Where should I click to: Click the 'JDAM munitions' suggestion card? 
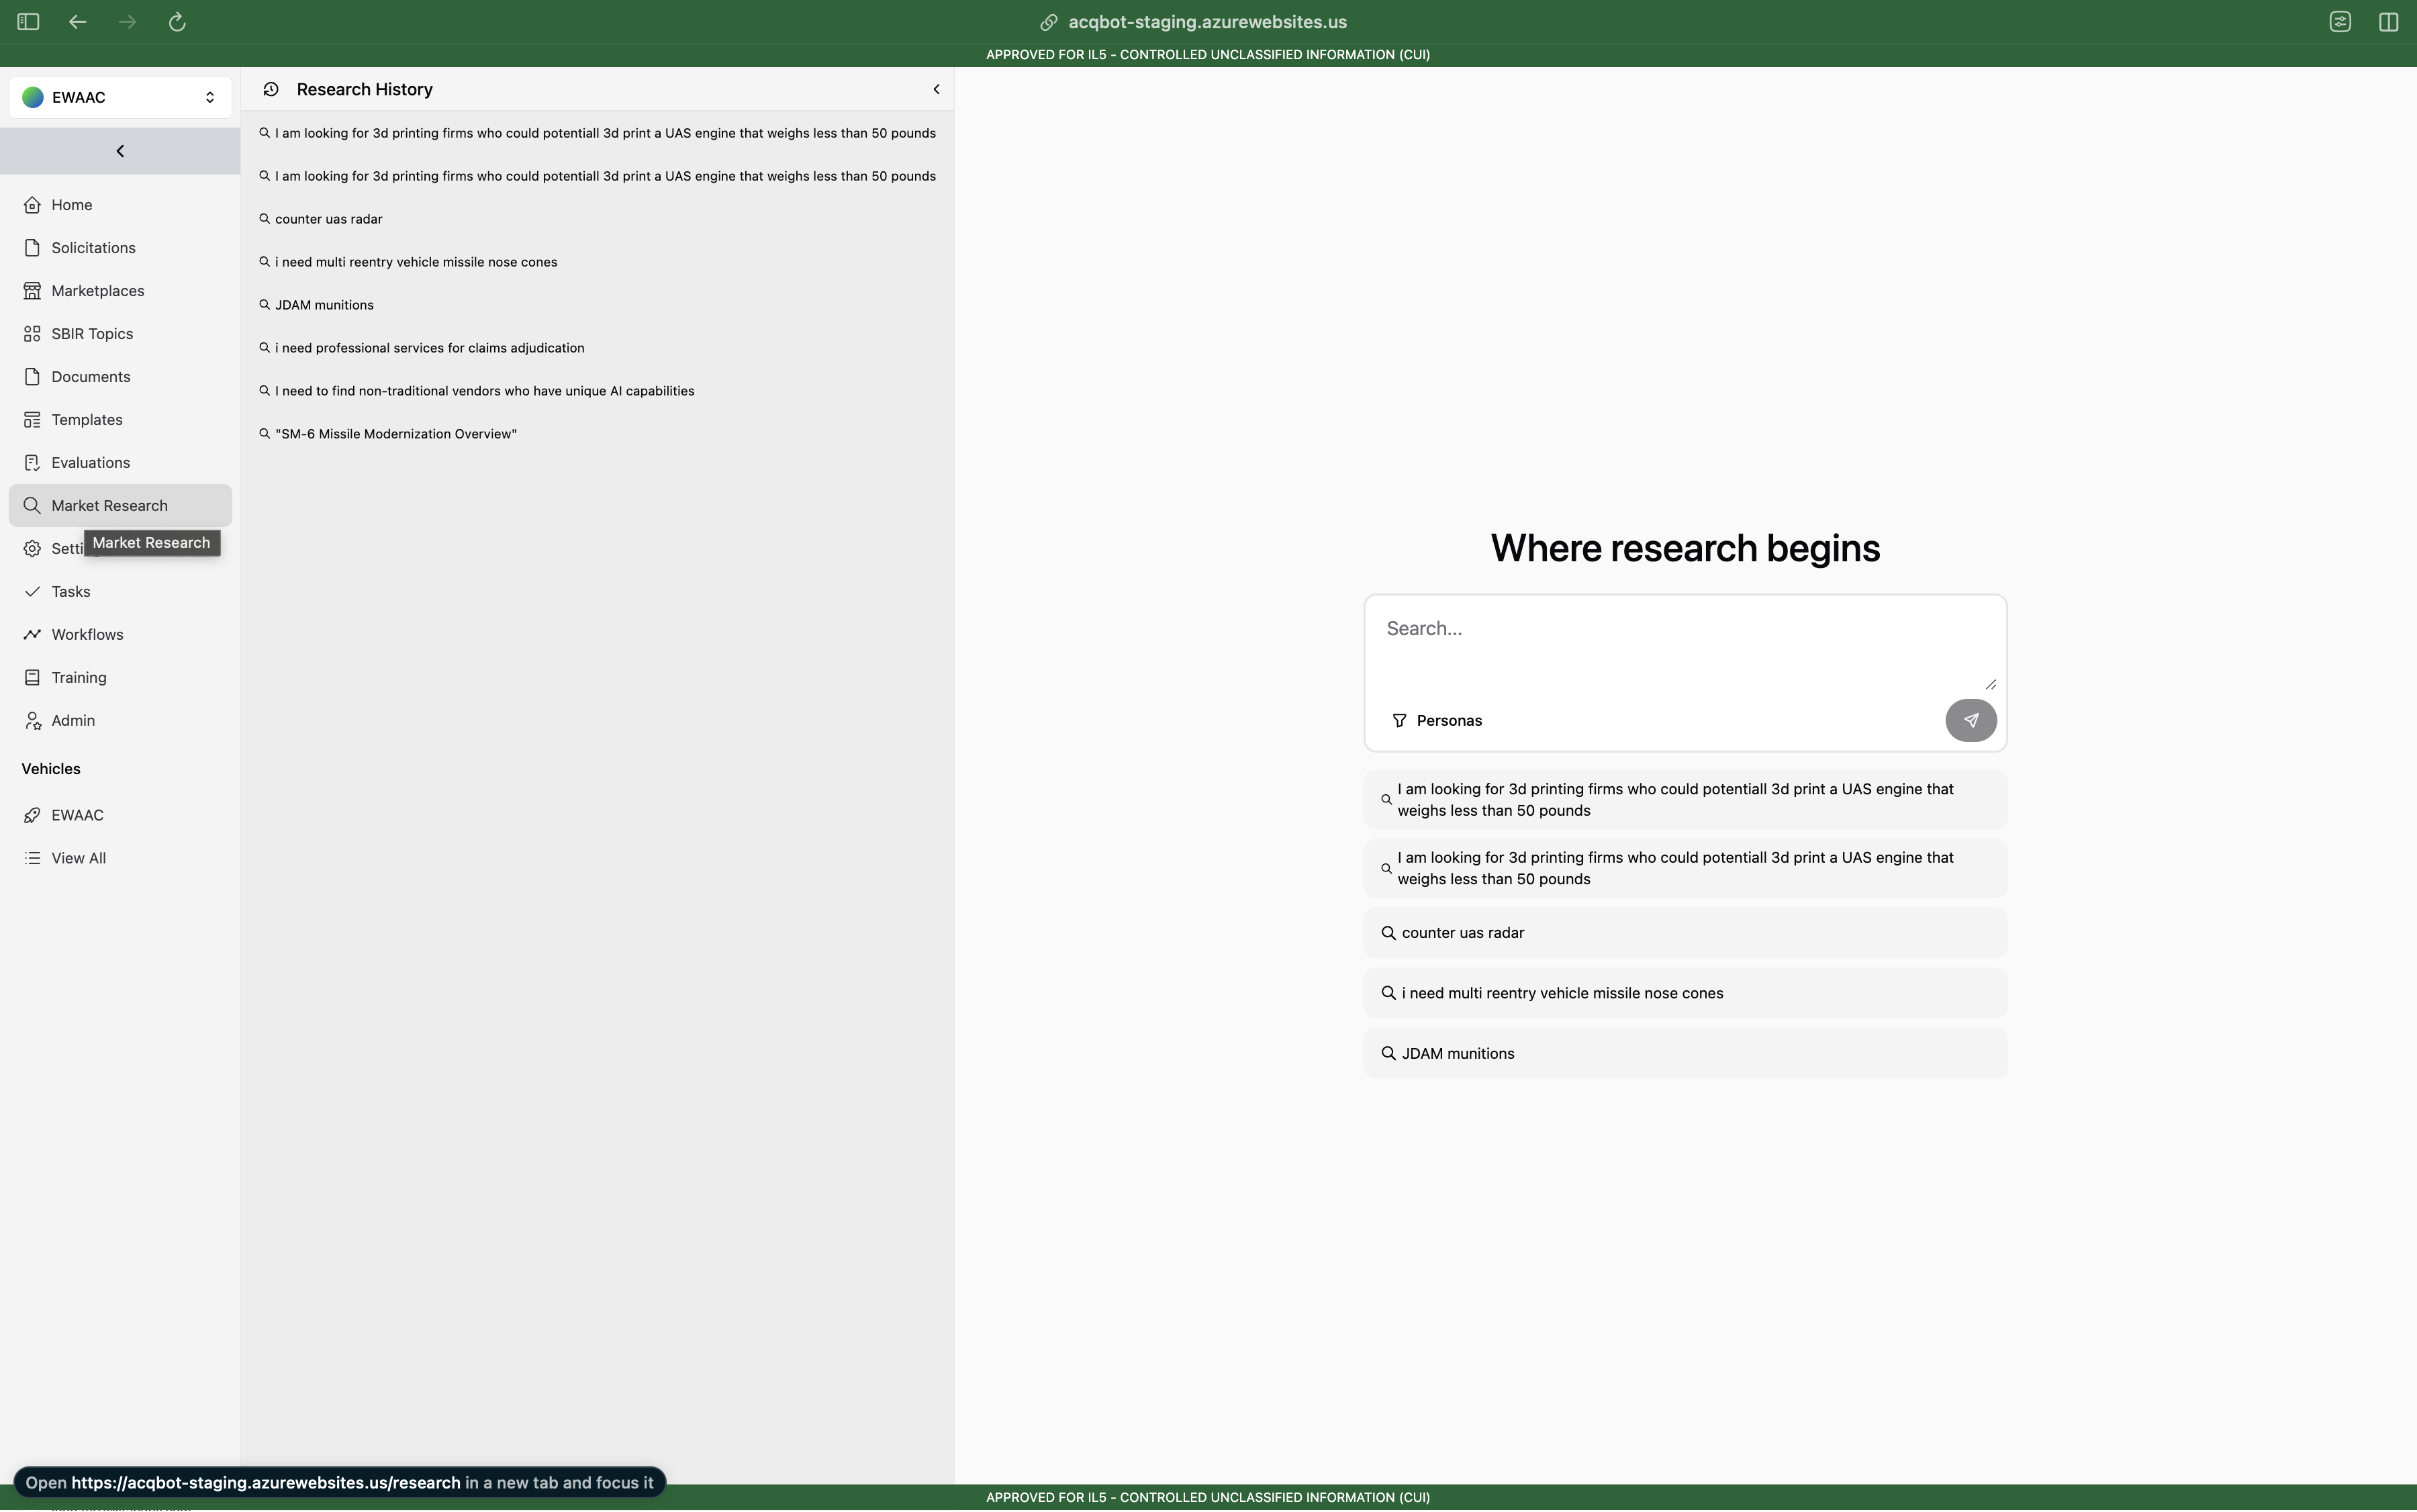1685,1053
